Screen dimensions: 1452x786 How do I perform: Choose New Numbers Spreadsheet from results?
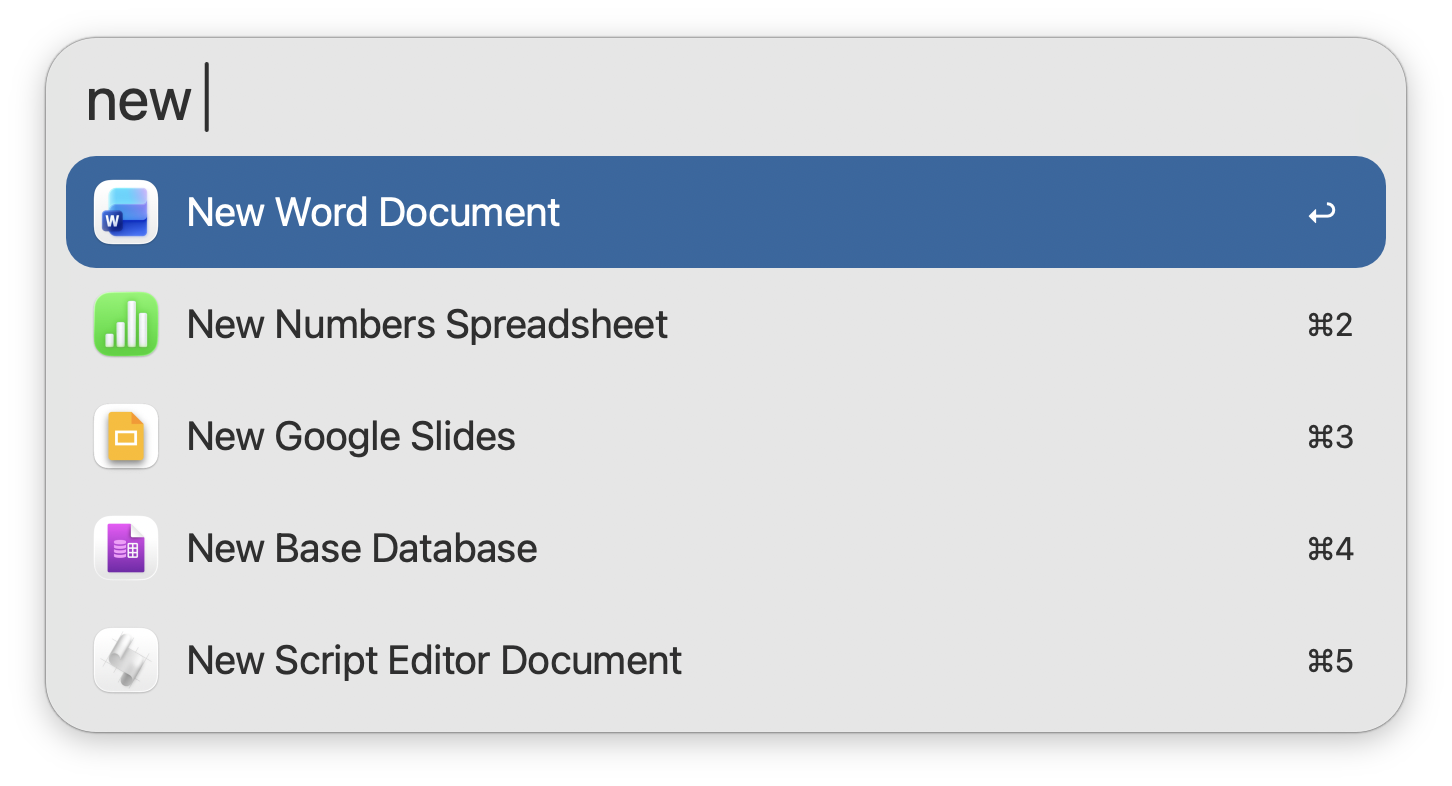427,324
